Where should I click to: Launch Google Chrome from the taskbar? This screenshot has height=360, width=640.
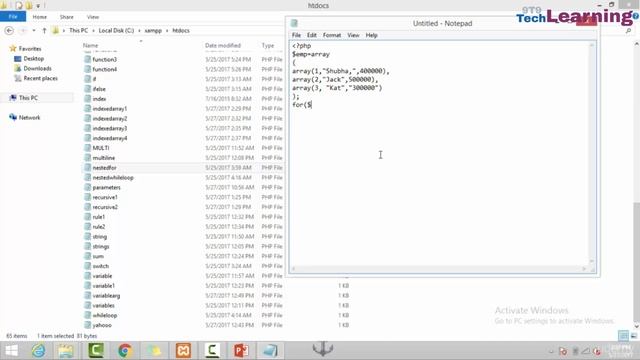point(125,351)
